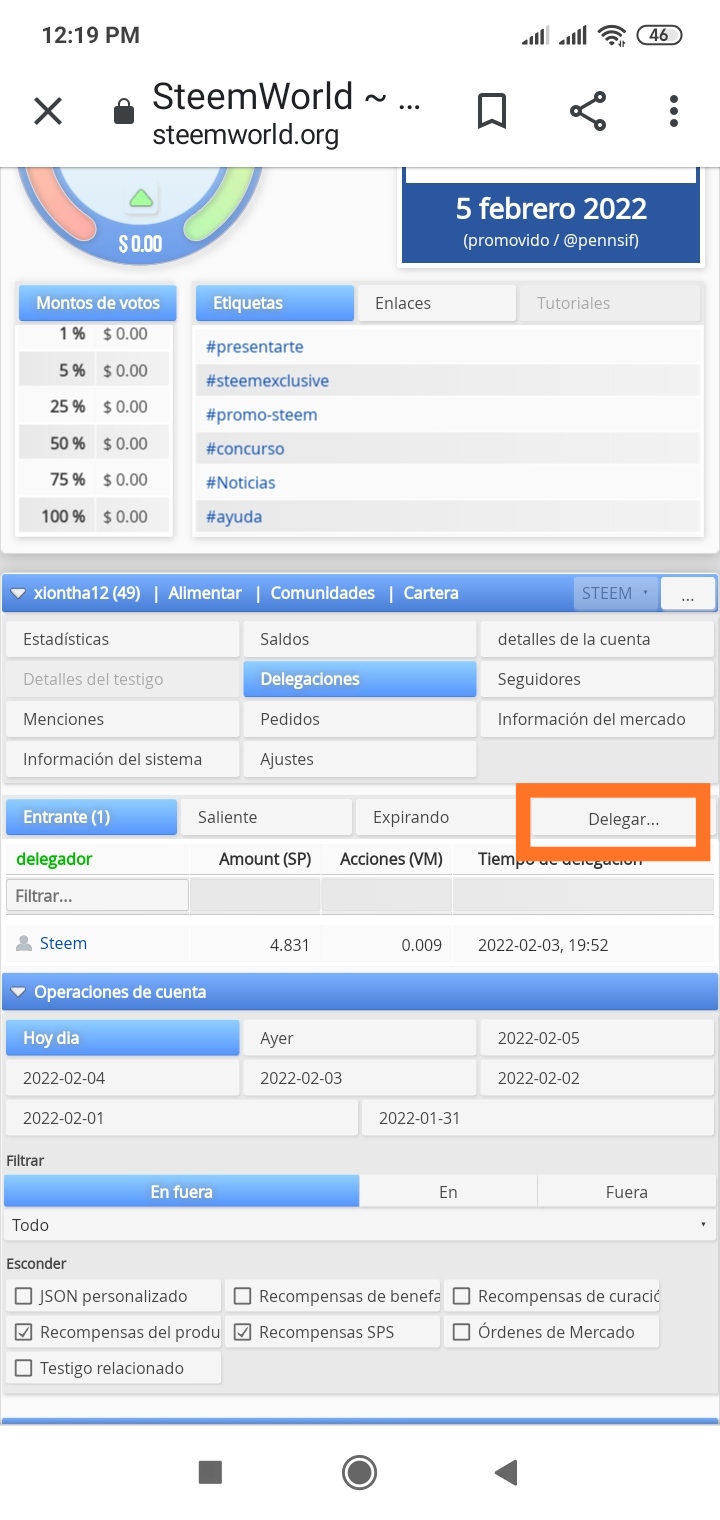Collapse the Operaciones de cuenta section
This screenshot has width=720, height=1520.
point(18,992)
